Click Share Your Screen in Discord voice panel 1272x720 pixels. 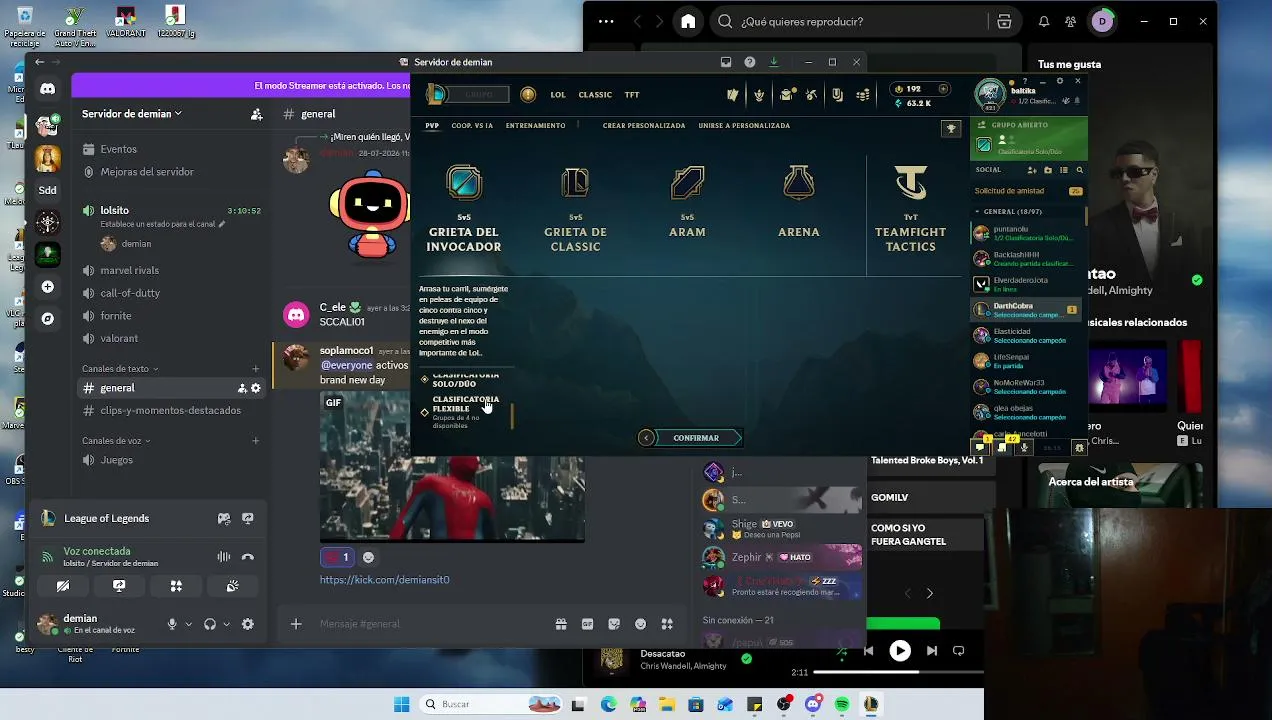119,586
